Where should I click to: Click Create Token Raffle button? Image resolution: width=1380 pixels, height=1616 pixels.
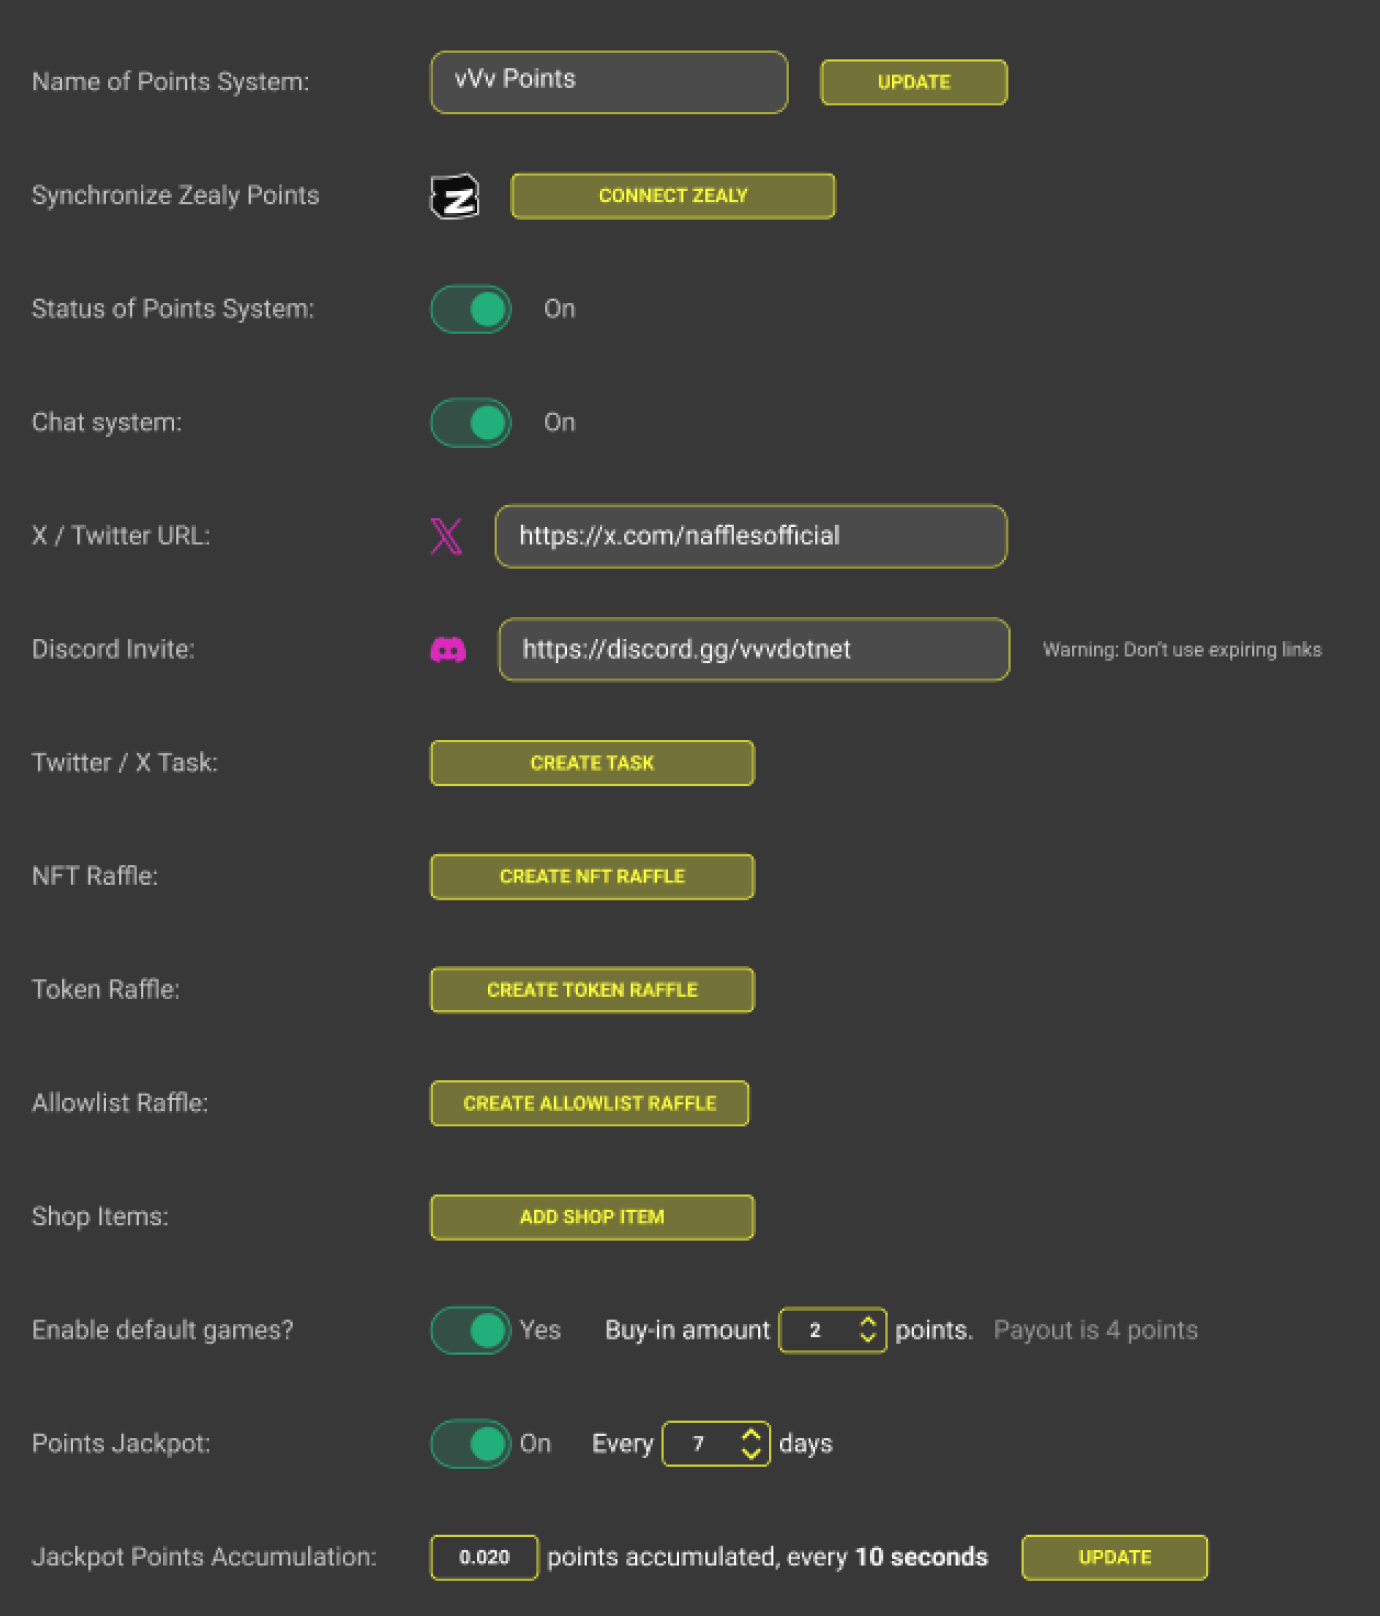(592, 990)
